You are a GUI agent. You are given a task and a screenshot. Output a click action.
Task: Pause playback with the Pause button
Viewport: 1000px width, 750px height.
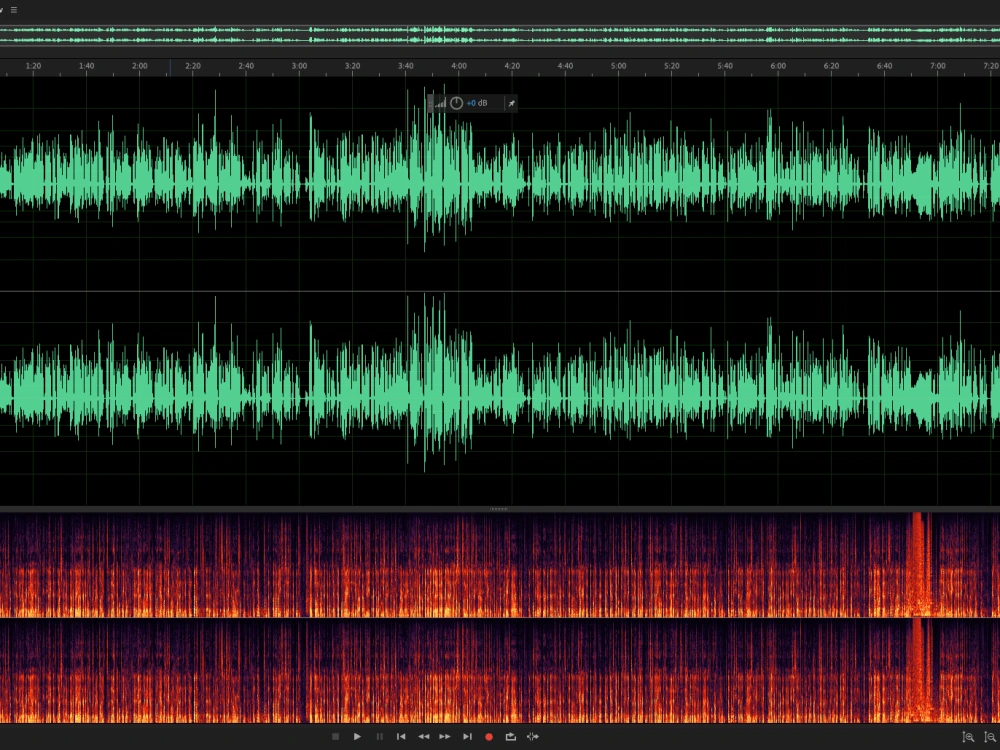click(x=379, y=737)
